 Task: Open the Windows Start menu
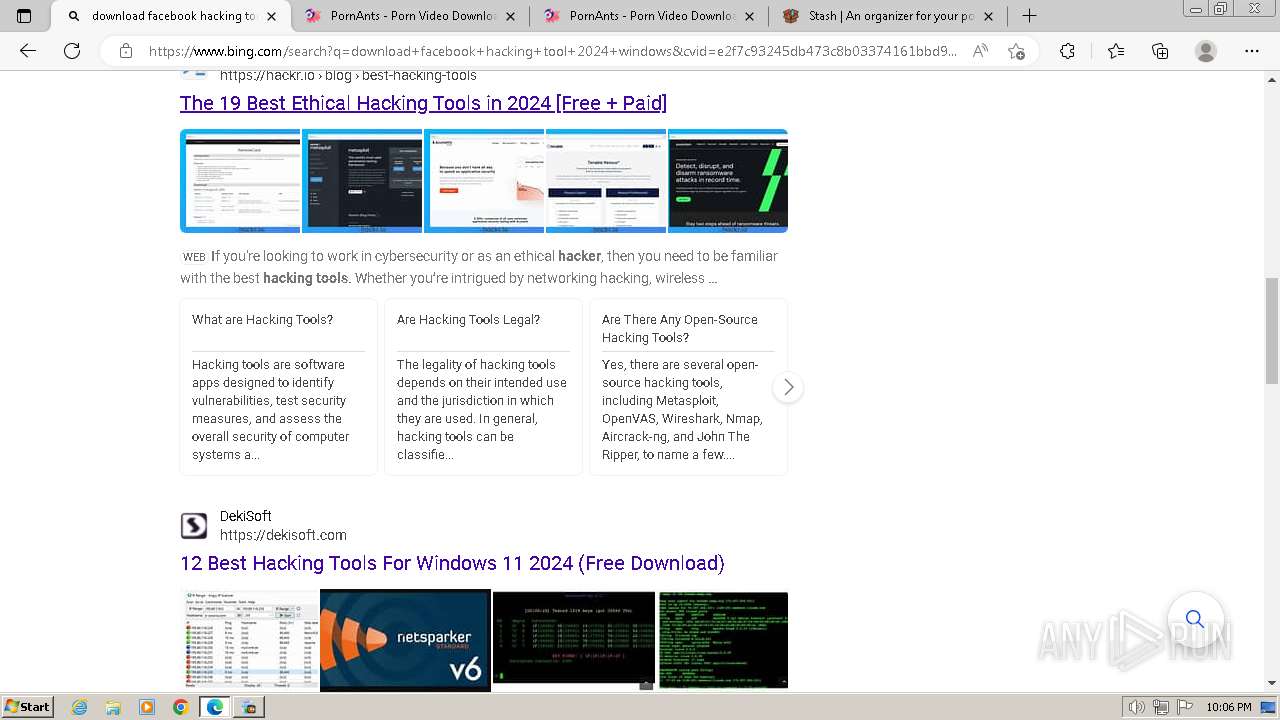[27, 707]
